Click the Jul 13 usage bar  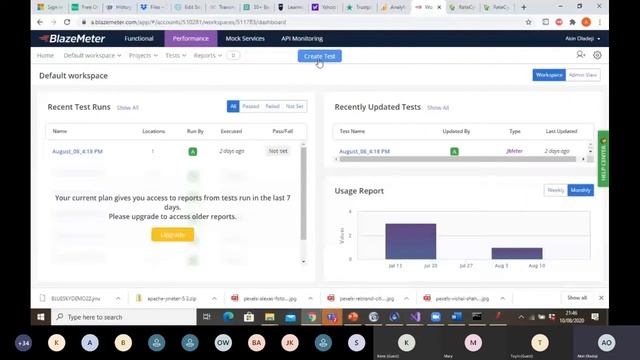pyautogui.click(x=411, y=241)
